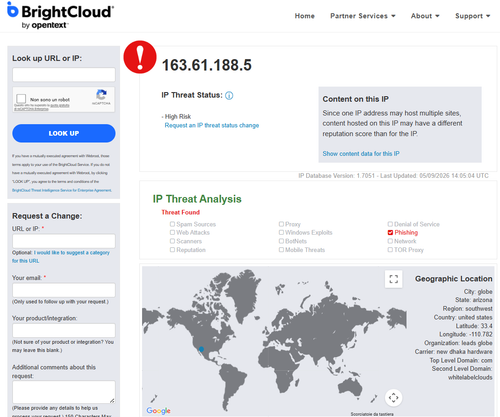Click the blue location marker on map
Image resolution: width=500 pixels, height=417 pixels.
(201, 349)
